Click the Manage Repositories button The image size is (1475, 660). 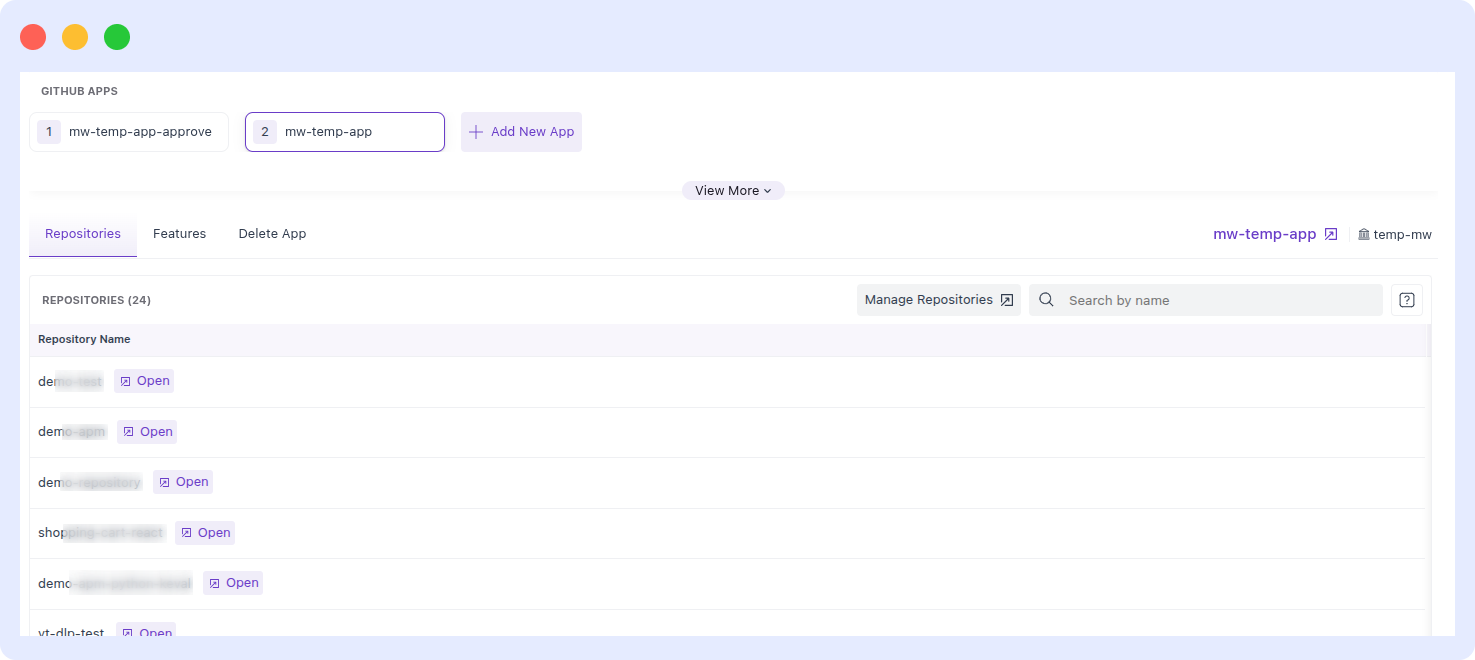point(929,299)
